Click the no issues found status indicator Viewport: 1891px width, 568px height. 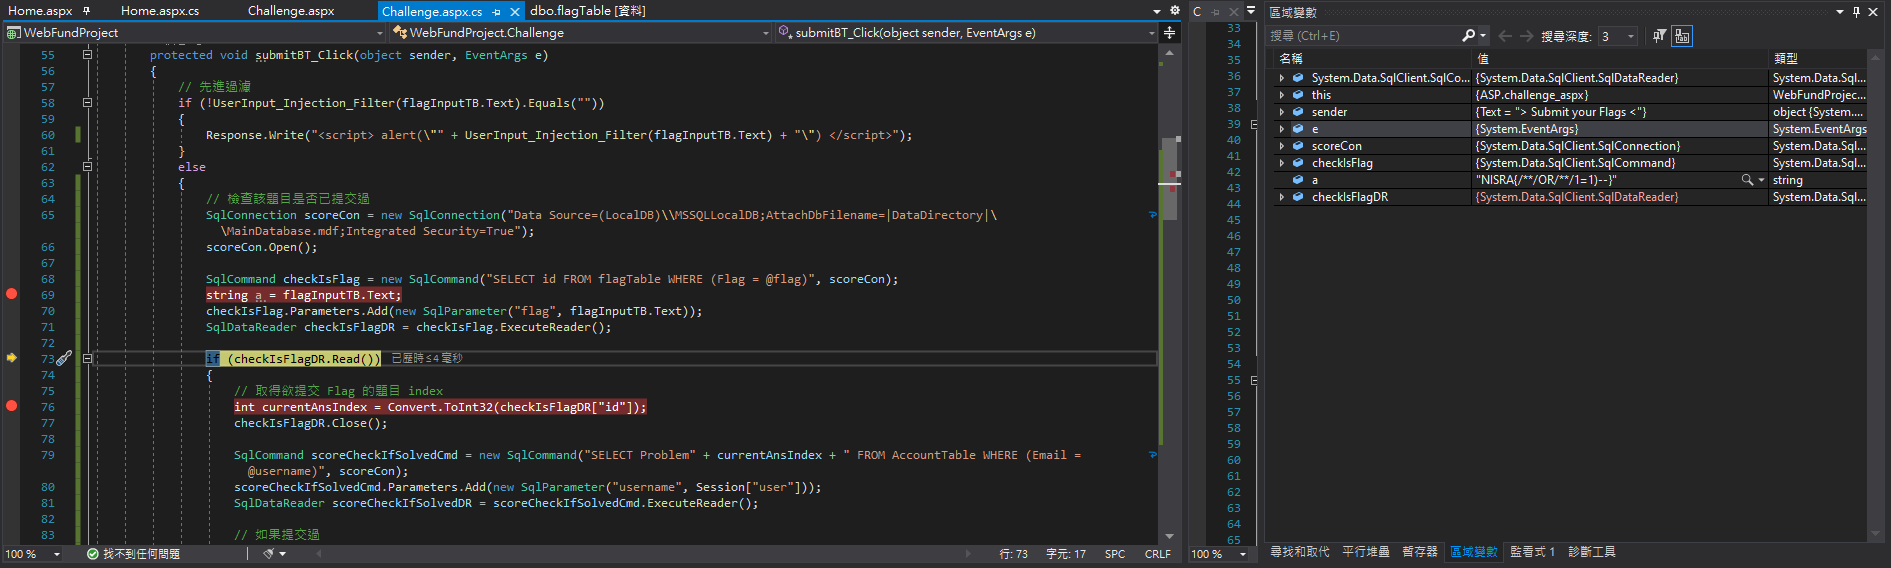pos(133,554)
